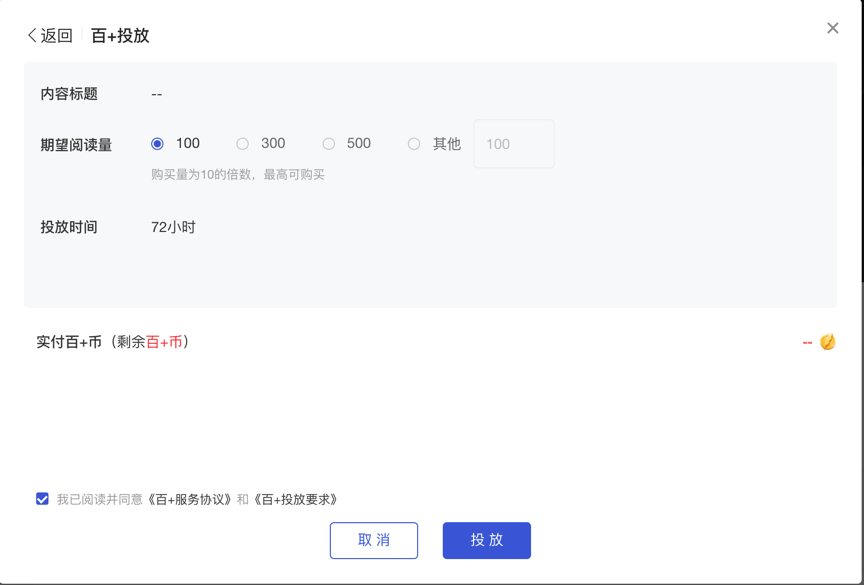This screenshot has height=585, width=864.
Task: Focus the custom reading amount input field
Action: pos(514,144)
